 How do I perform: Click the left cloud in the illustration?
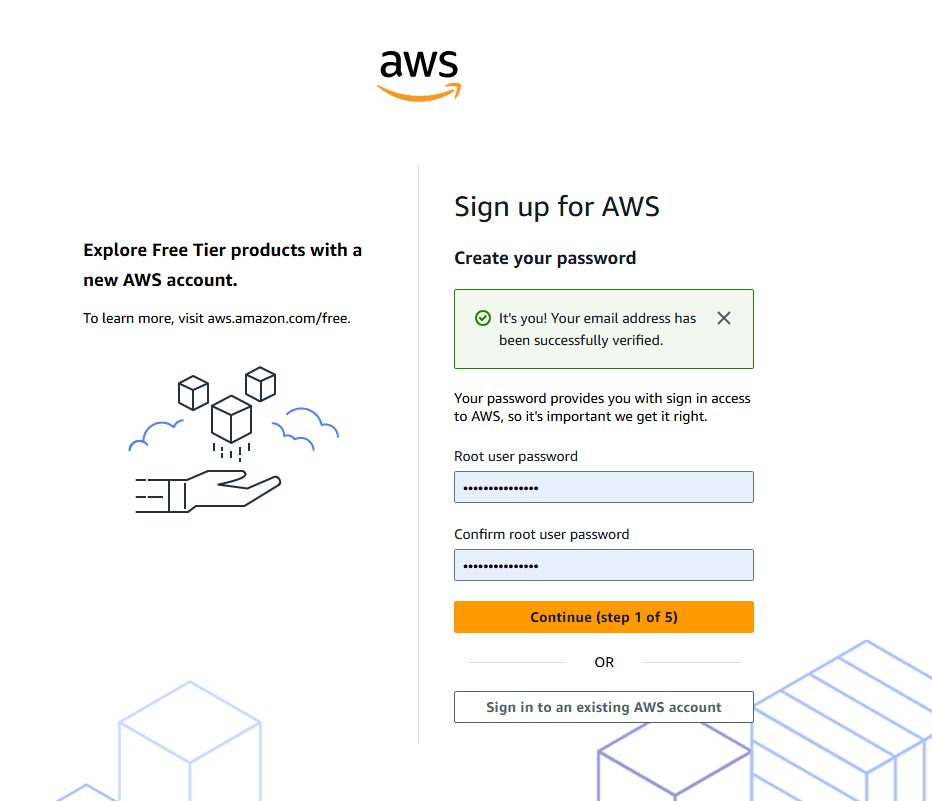pyautogui.click(x=157, y=435)
